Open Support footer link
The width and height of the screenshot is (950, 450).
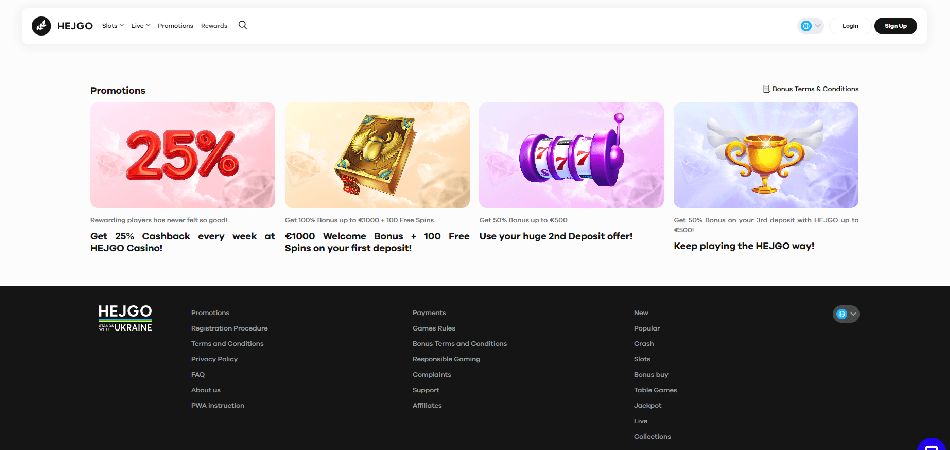click(x=425, y=390)
